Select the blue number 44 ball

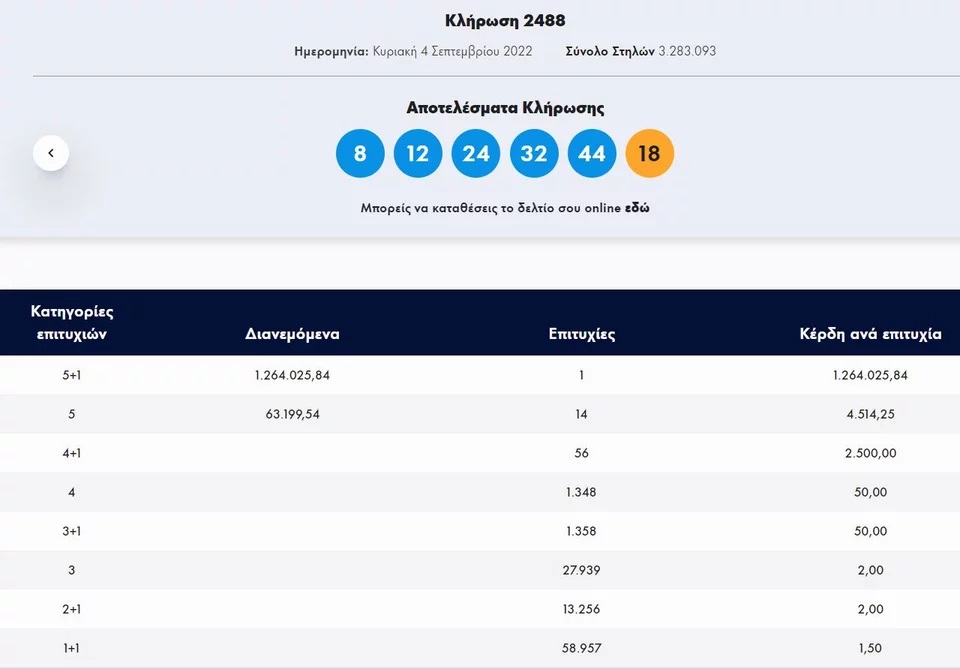tap(592, 154)
